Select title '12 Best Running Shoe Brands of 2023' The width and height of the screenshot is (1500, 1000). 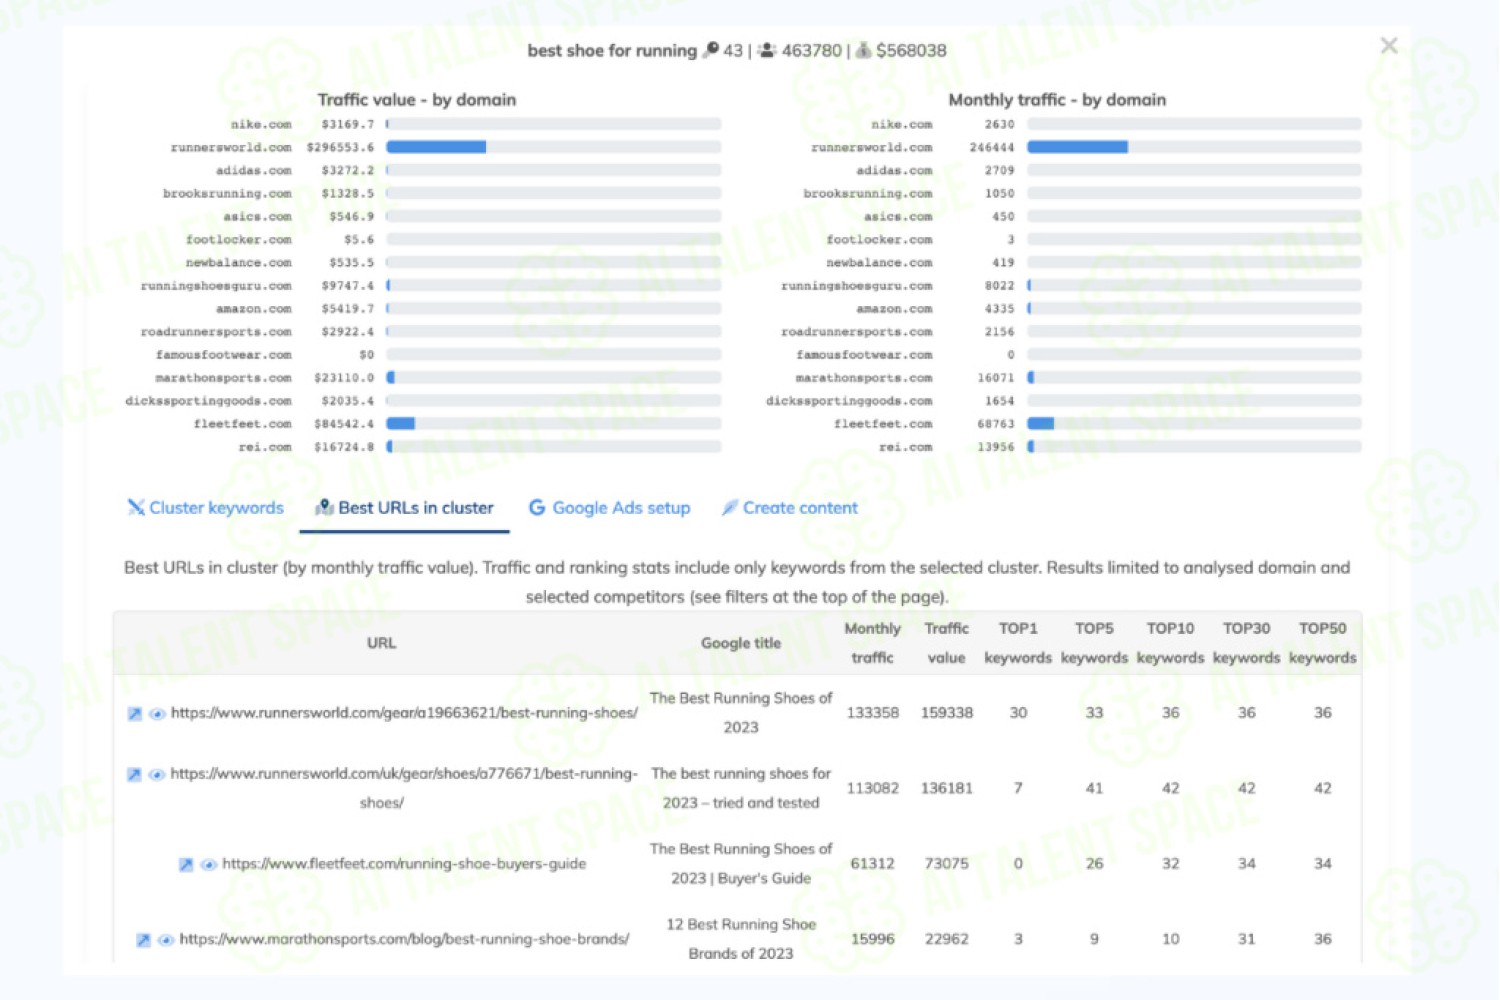tap(741, 939)
